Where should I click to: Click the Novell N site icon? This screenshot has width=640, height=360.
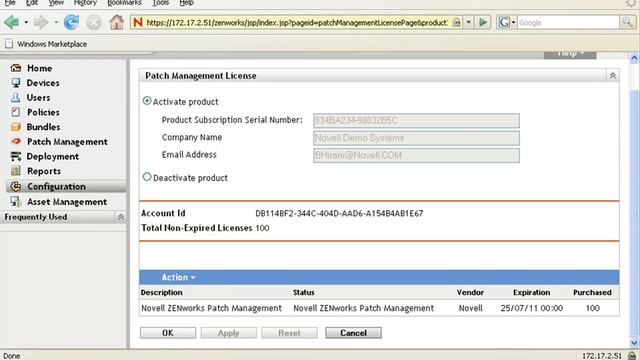(138, 22)
